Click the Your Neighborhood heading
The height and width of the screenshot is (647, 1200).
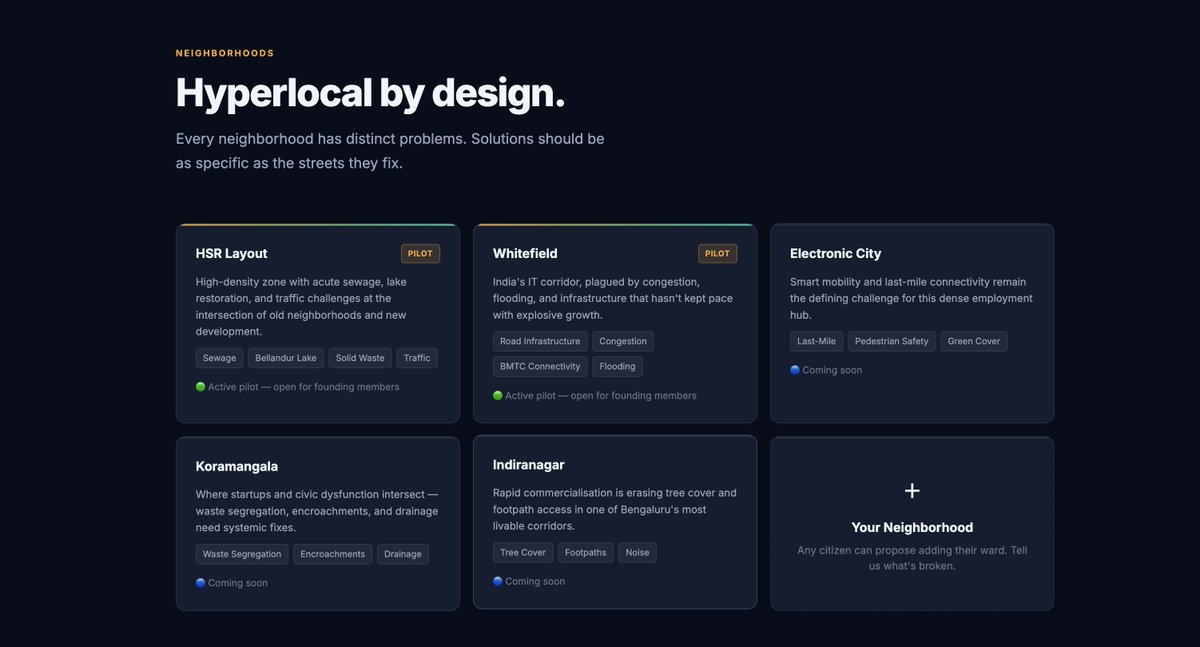click(912, 527)
